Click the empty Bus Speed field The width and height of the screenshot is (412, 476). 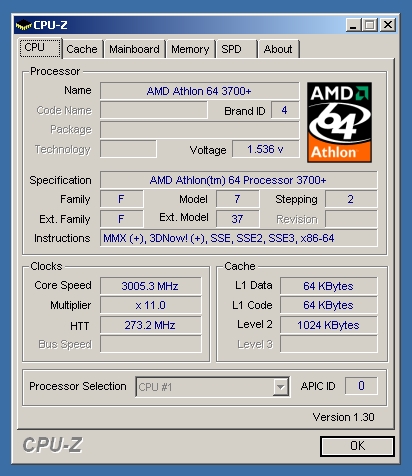tap(151, 344)
